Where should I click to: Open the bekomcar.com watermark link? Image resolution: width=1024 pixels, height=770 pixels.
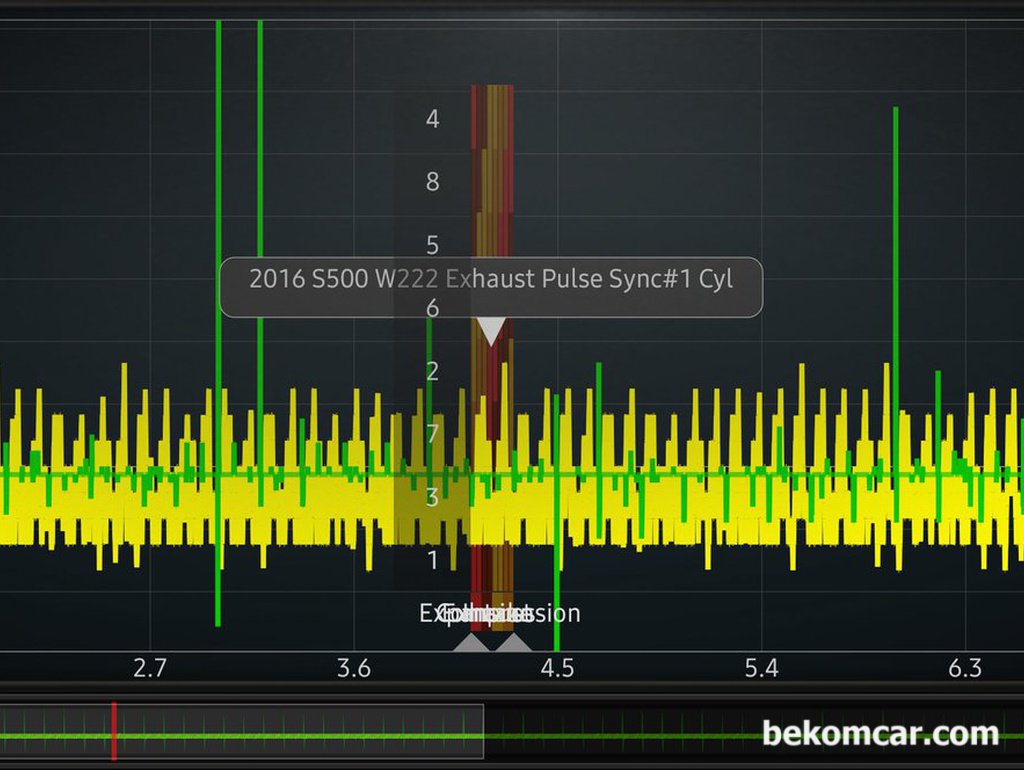pos(880,733)
